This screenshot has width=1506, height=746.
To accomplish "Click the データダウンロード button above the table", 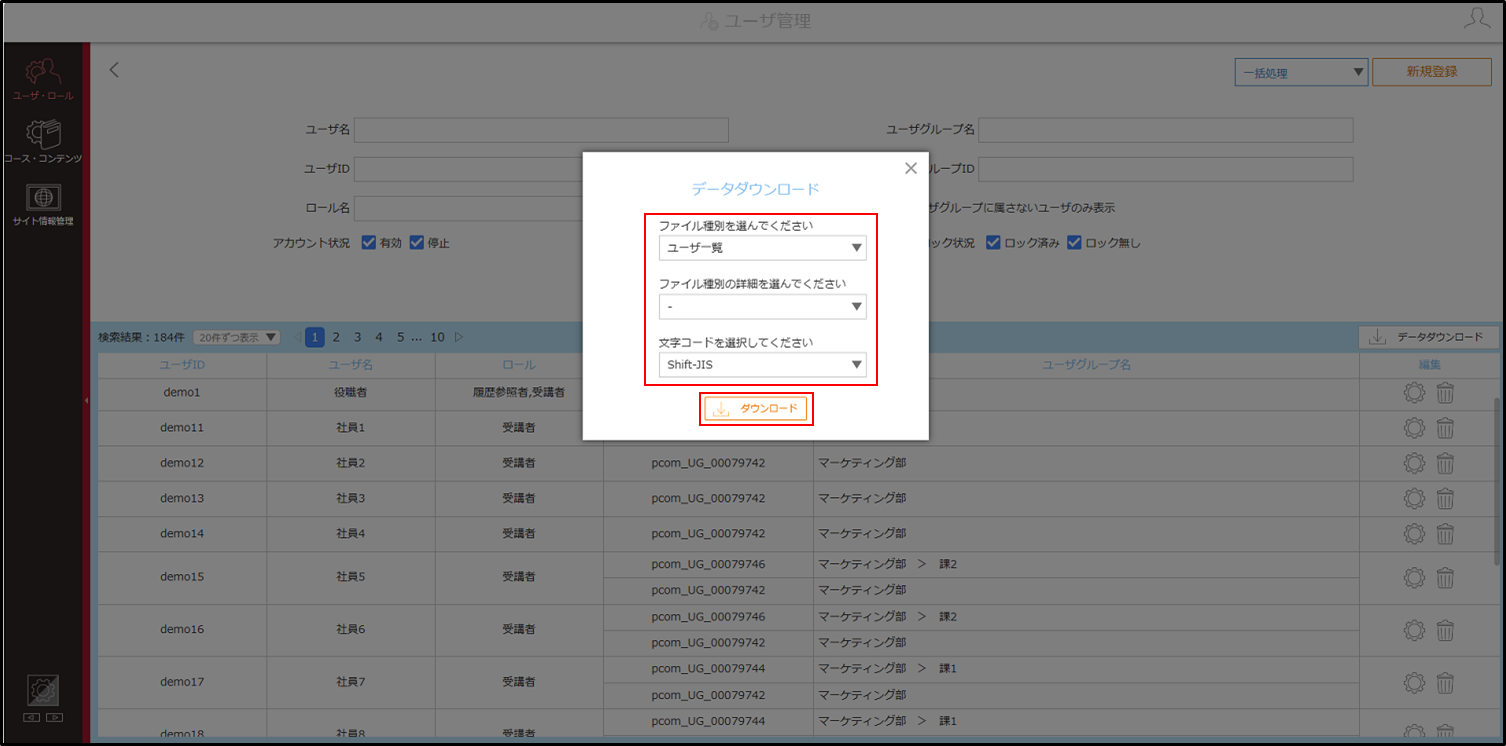I will (1427, 337).
